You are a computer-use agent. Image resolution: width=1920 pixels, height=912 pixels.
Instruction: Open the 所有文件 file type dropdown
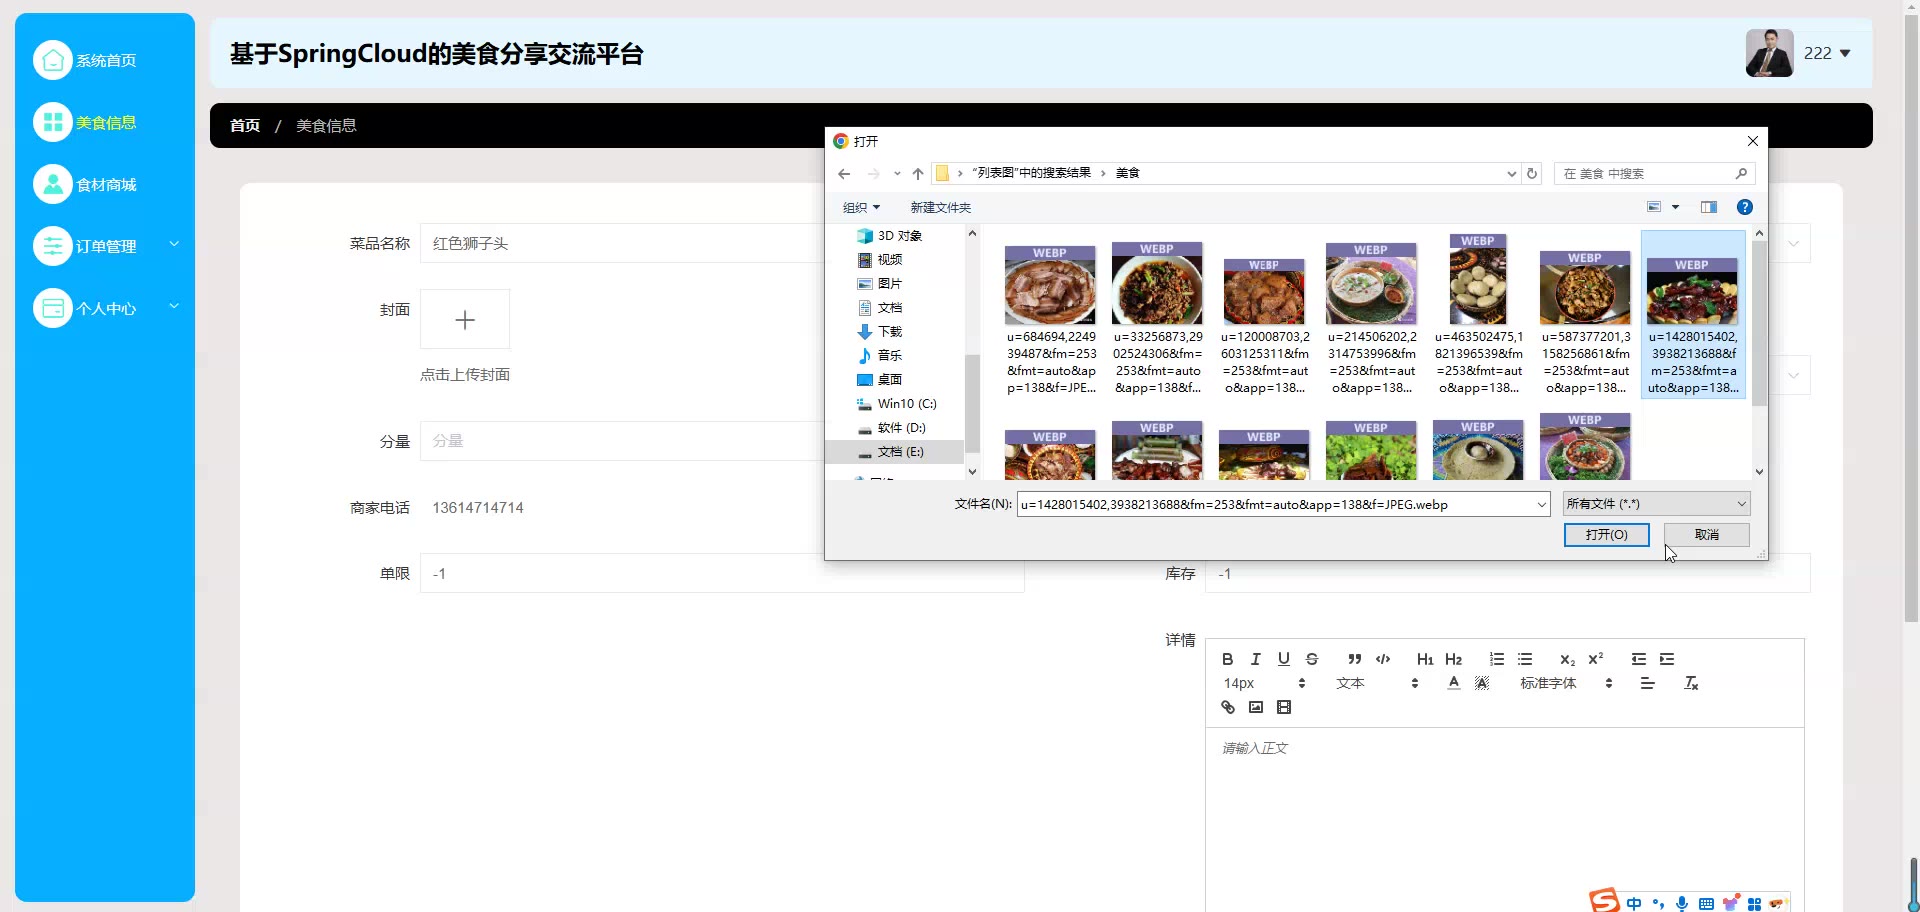click(x=1656, y=504)
